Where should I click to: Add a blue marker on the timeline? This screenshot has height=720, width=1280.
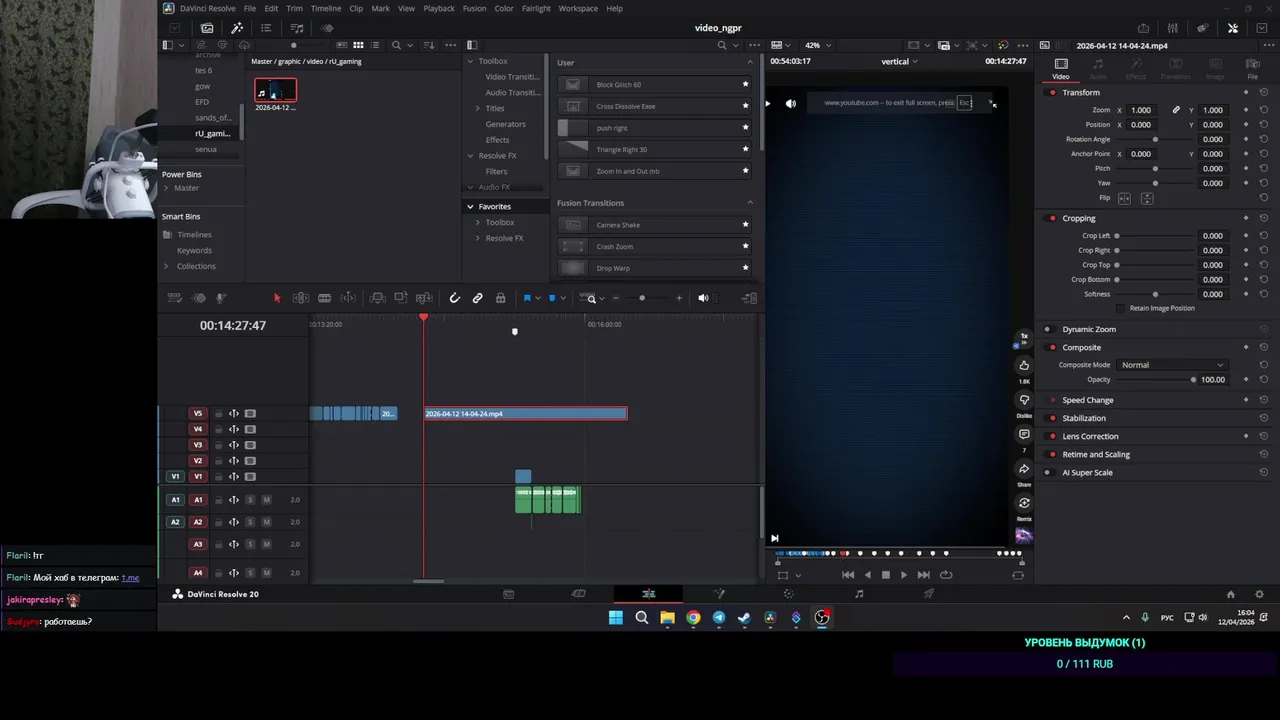coord(552,298)
